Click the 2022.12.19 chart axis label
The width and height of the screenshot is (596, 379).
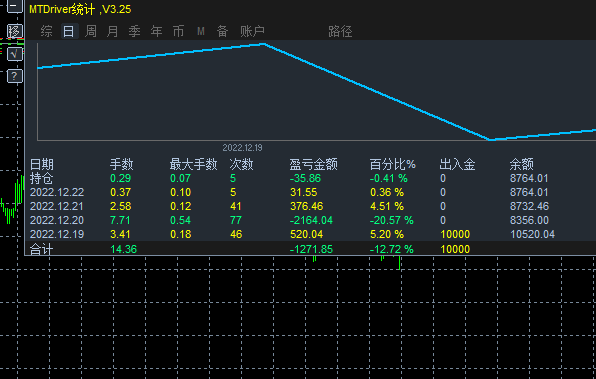(x=243, y=148)
